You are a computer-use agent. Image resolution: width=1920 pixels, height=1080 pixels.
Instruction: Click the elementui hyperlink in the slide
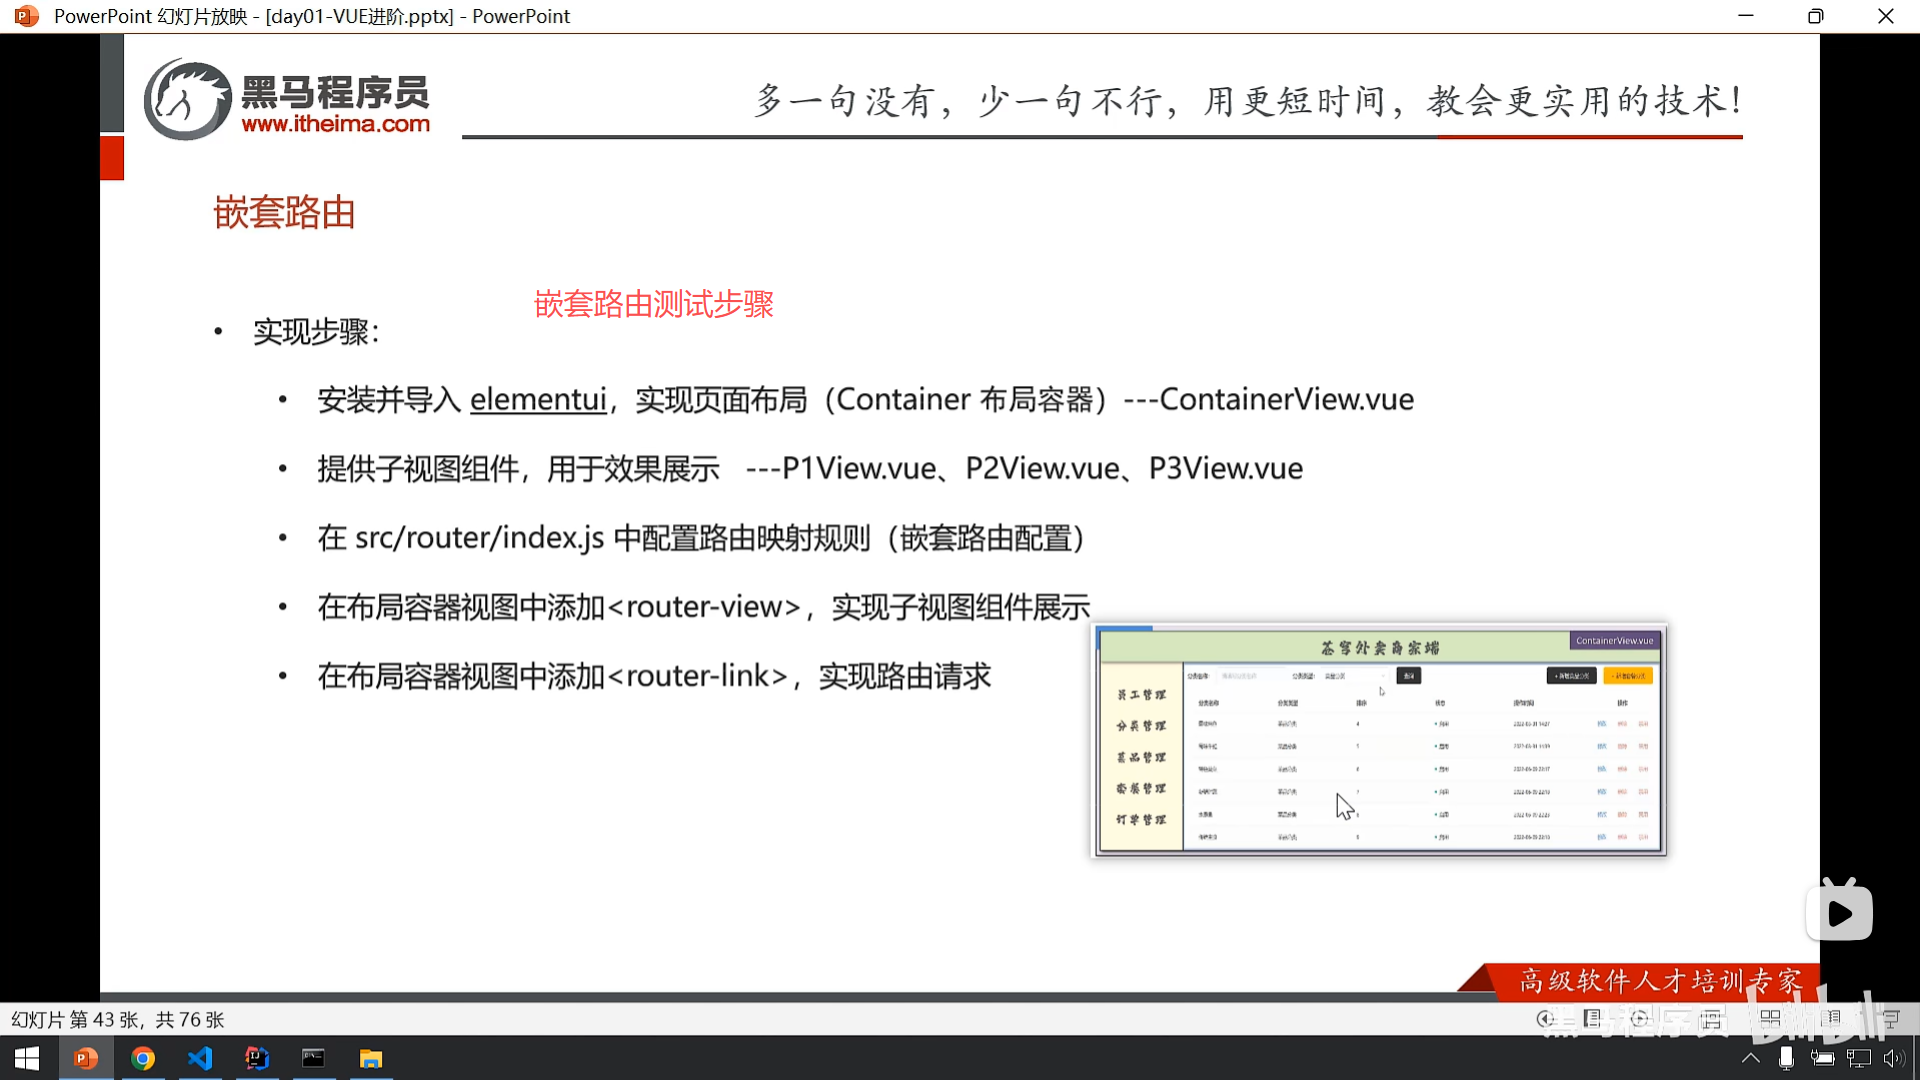[538, 399]
